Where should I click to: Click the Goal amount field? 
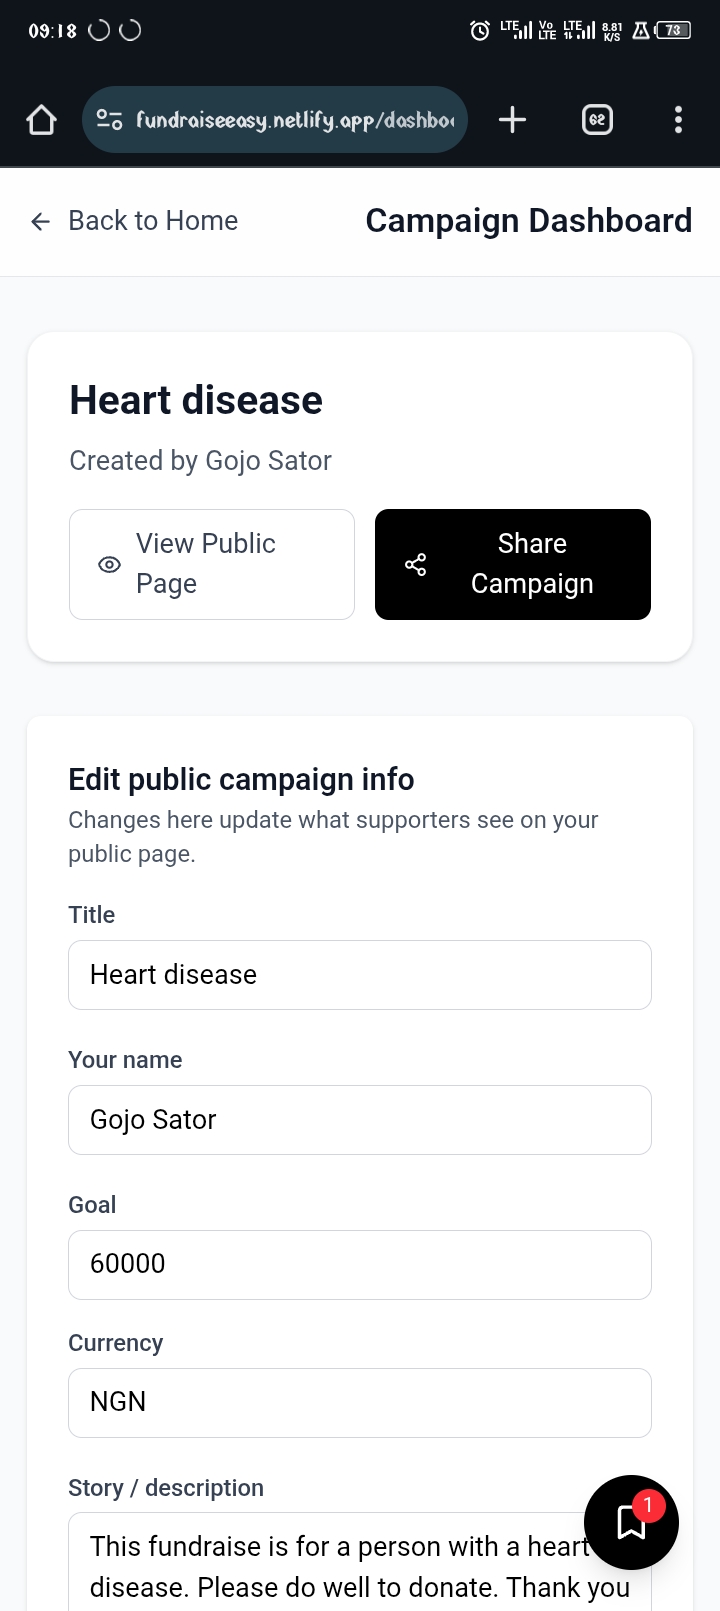pos(360,1265)
